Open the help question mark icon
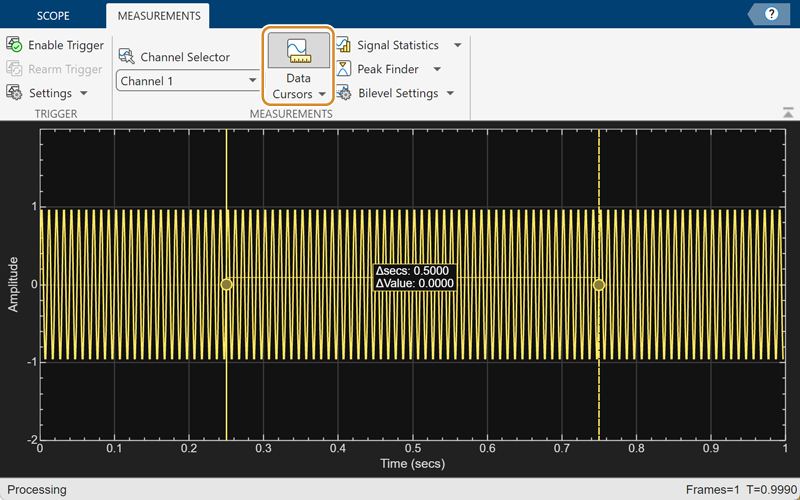 (x=771, y=14)
